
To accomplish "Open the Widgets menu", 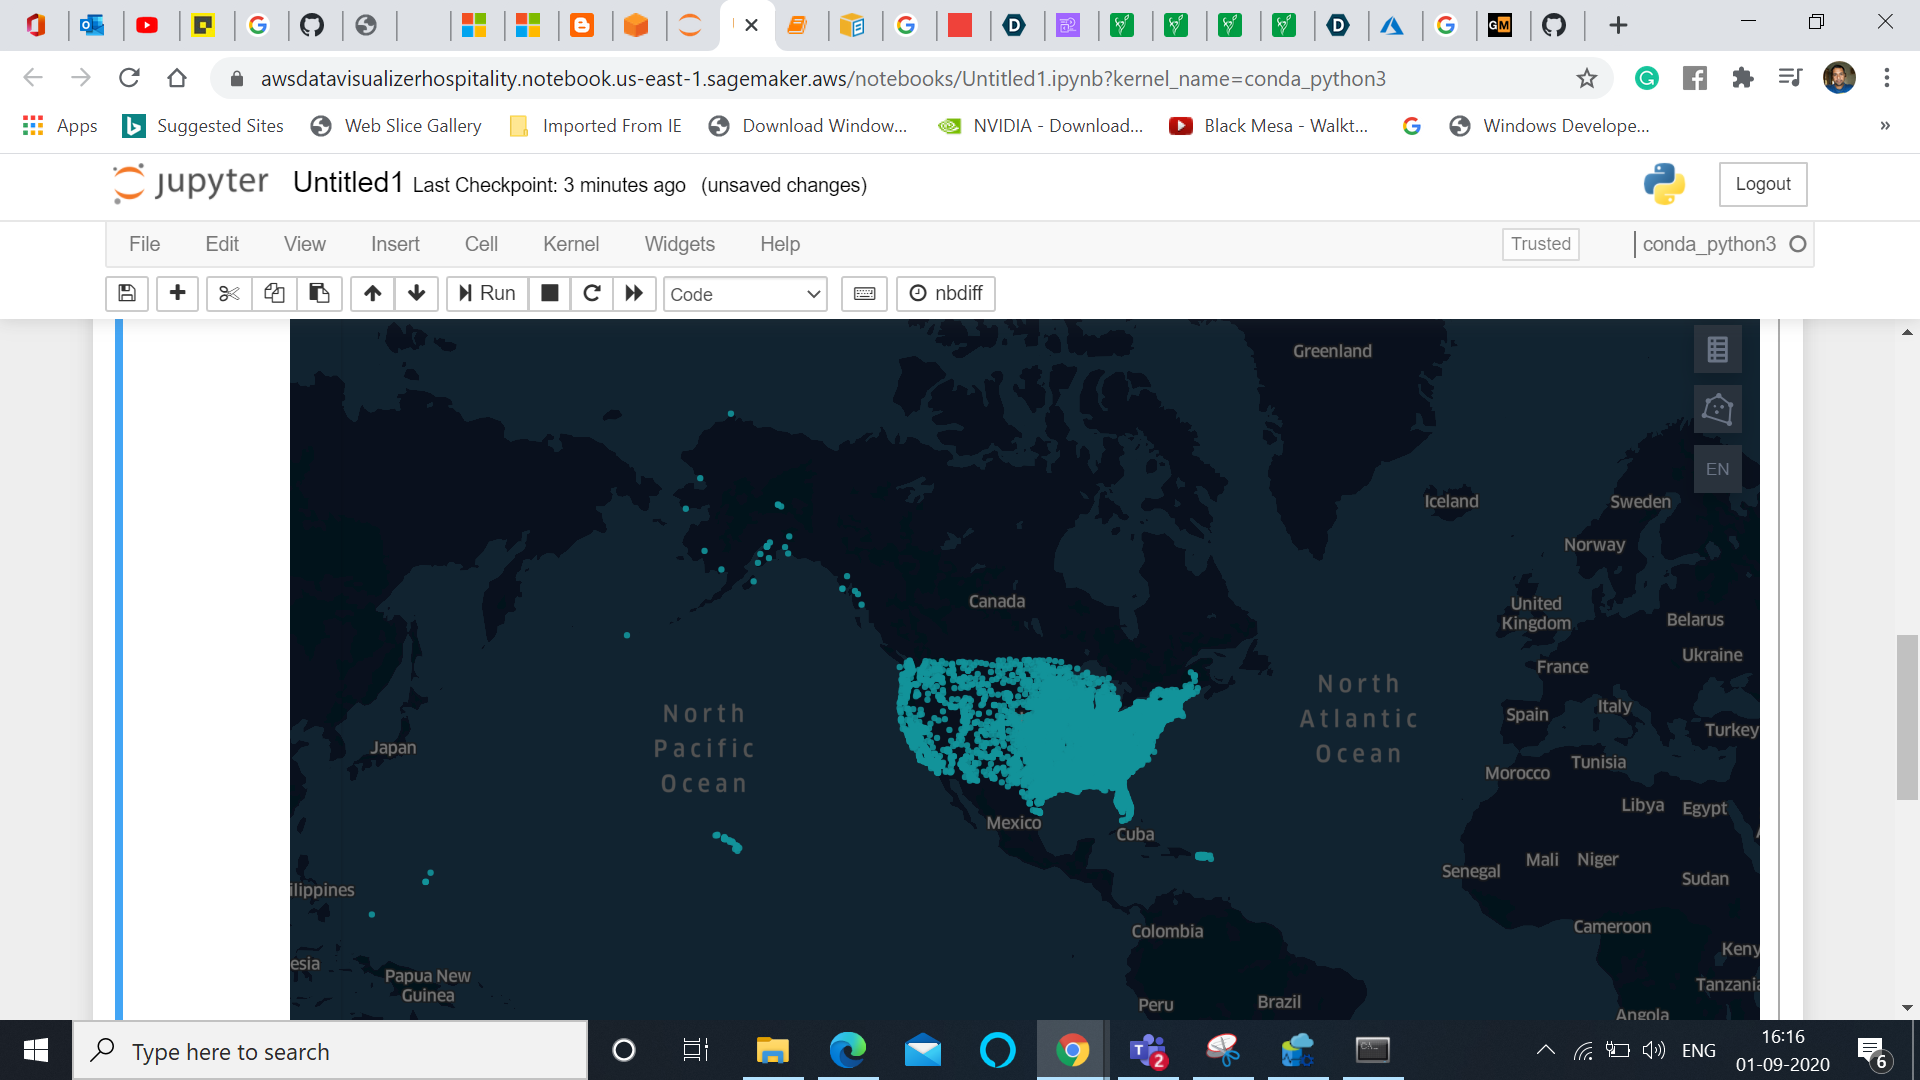I will (x=679, y=244).
